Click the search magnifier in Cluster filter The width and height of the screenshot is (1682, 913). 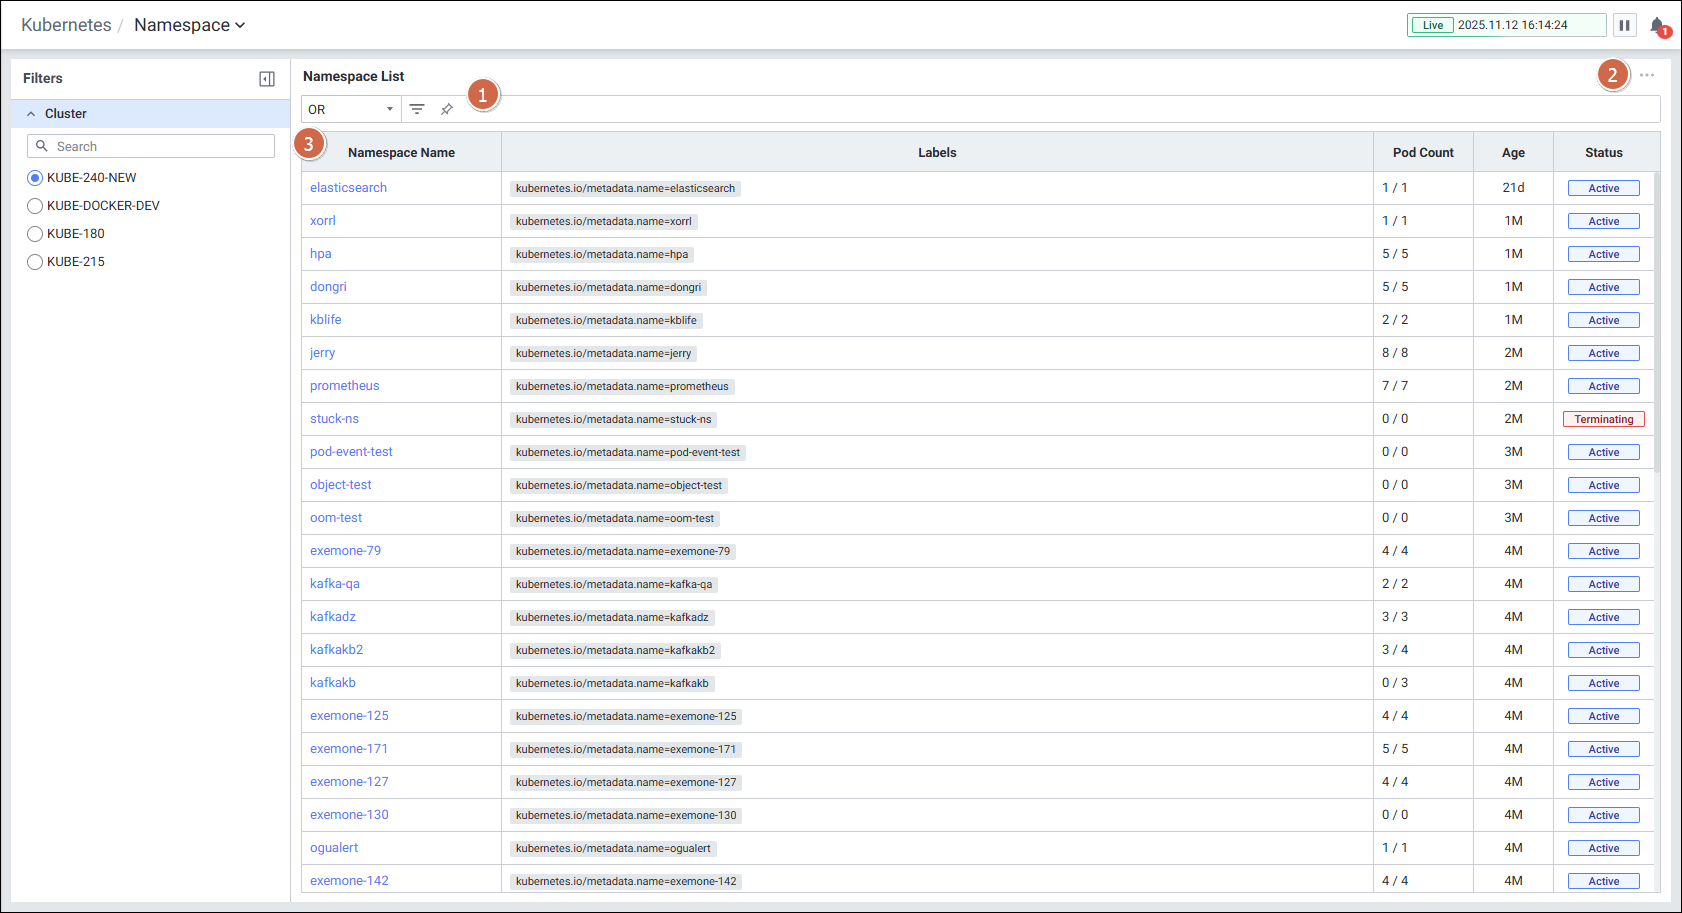[x=42, y=146]
